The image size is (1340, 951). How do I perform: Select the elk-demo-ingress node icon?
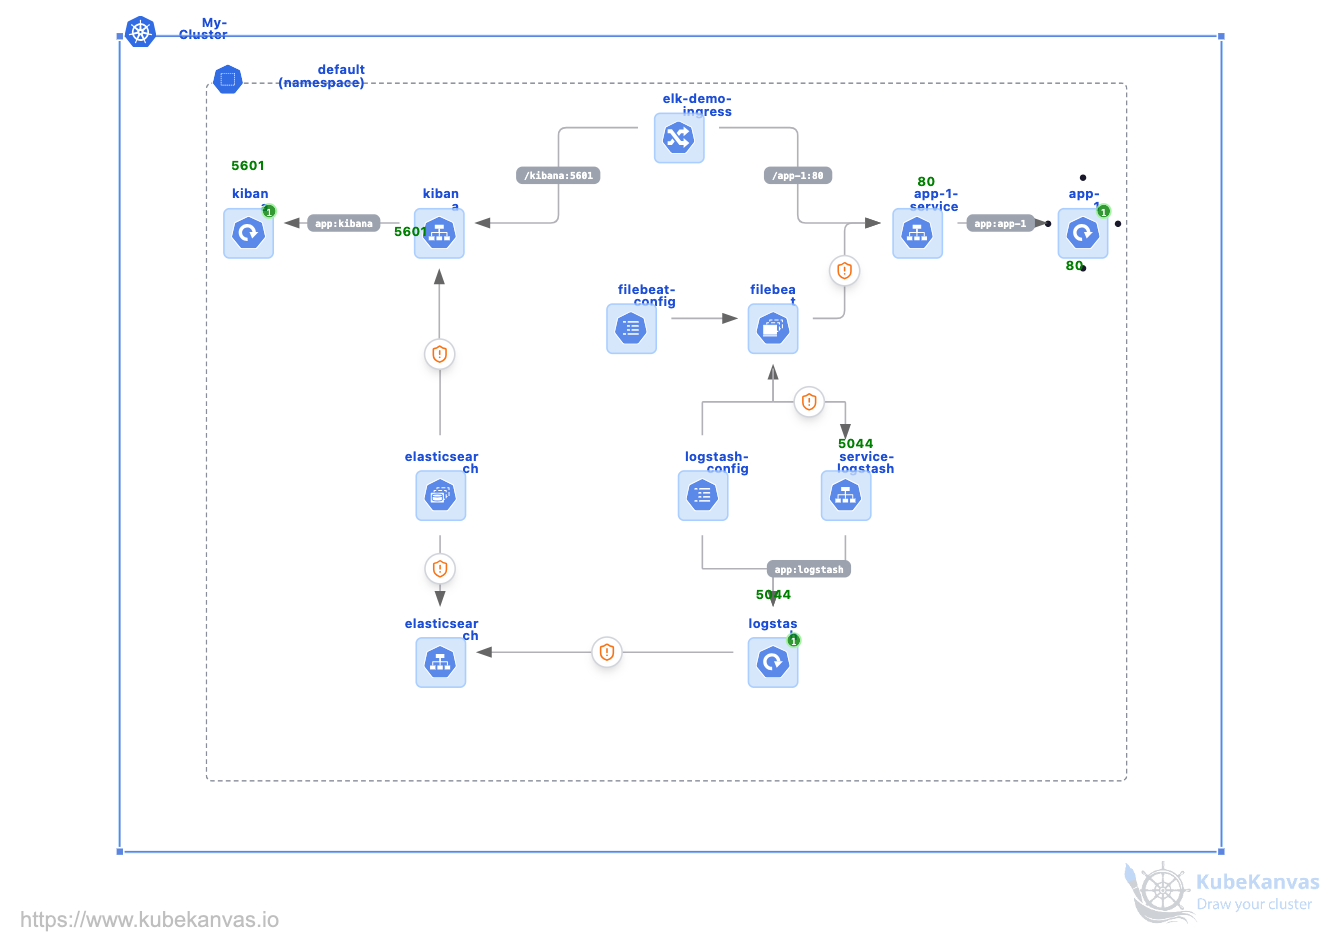tap(679, 138)
